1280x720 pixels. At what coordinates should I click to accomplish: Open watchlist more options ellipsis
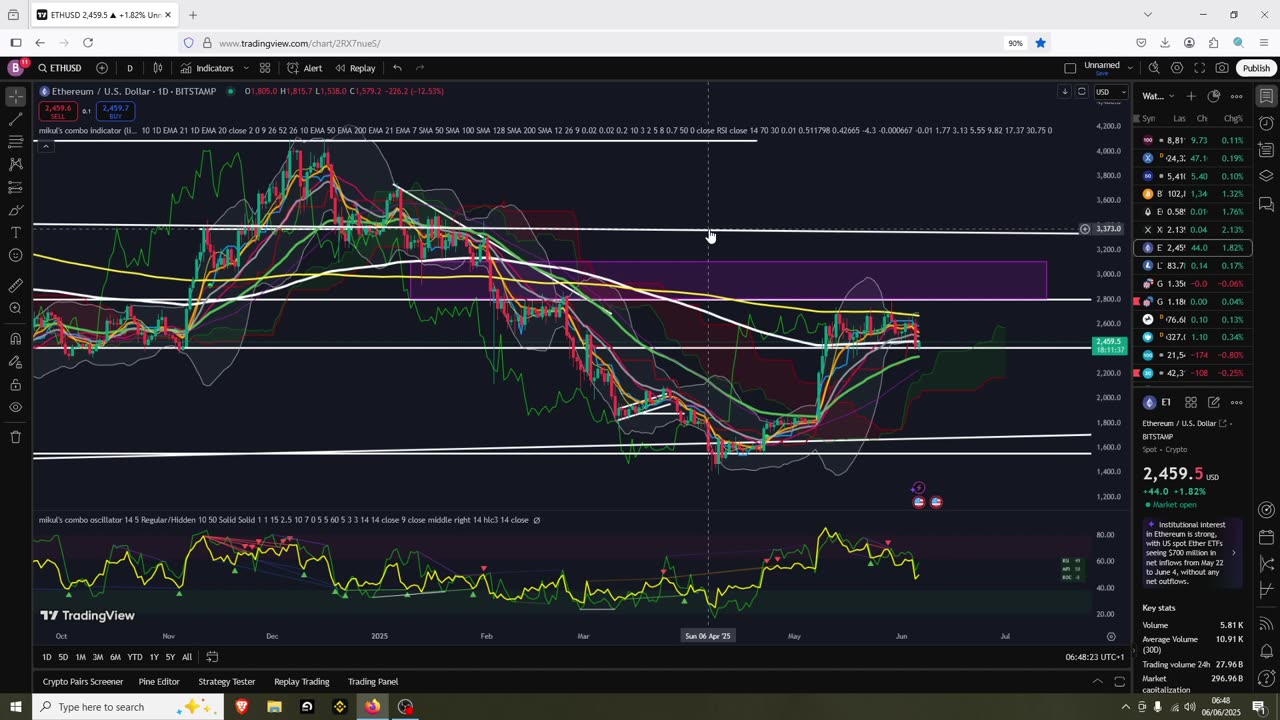(x=1237, y=96)
